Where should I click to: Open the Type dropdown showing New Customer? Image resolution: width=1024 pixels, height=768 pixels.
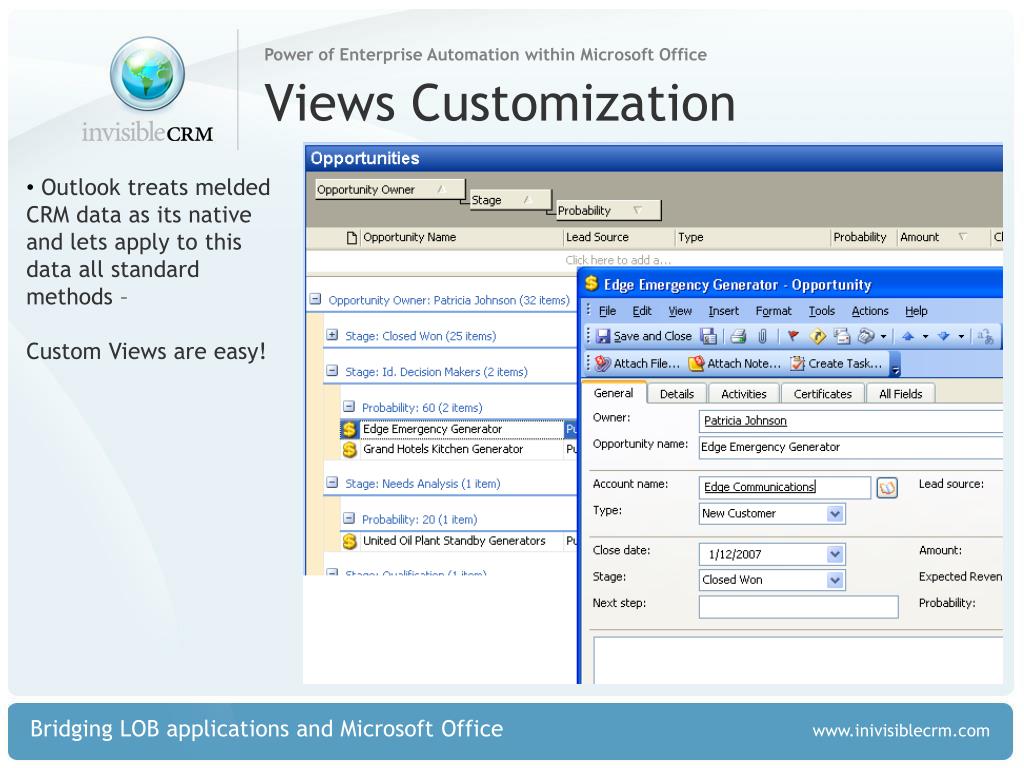pyautogui.click(x=835, y=514)
